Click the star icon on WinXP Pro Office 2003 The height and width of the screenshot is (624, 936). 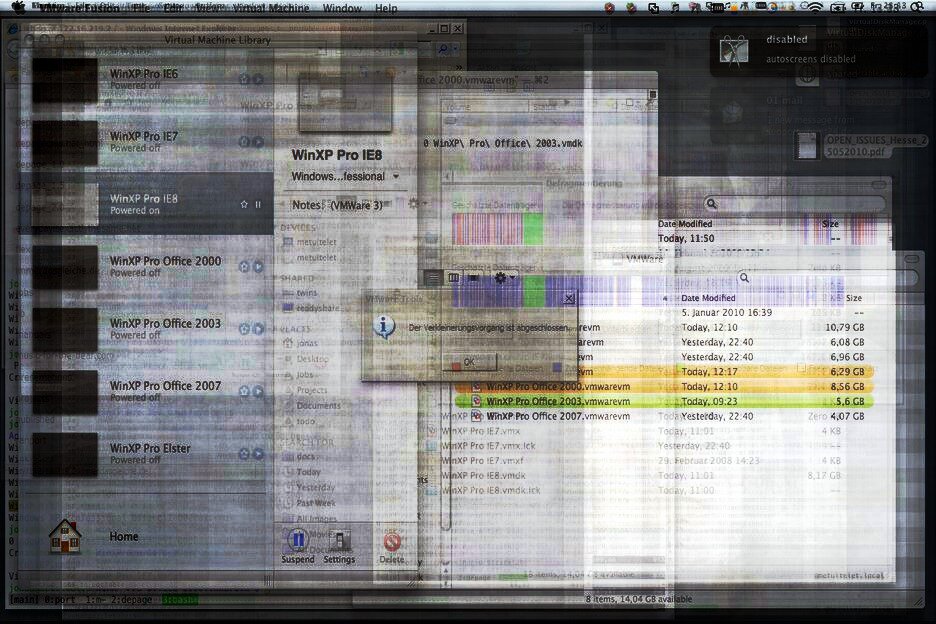pos(244,329)
